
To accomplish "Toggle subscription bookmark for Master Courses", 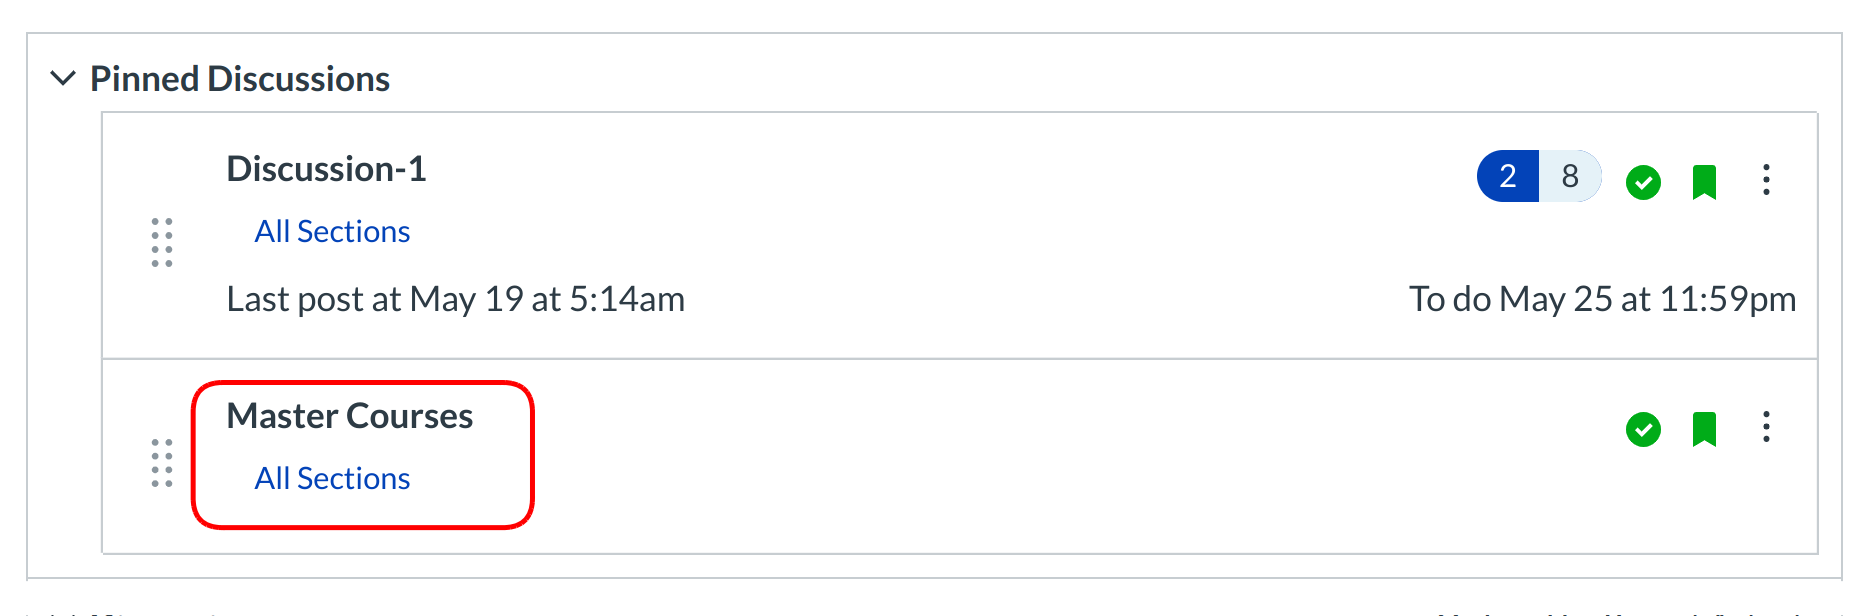I will coord(1704,429).
